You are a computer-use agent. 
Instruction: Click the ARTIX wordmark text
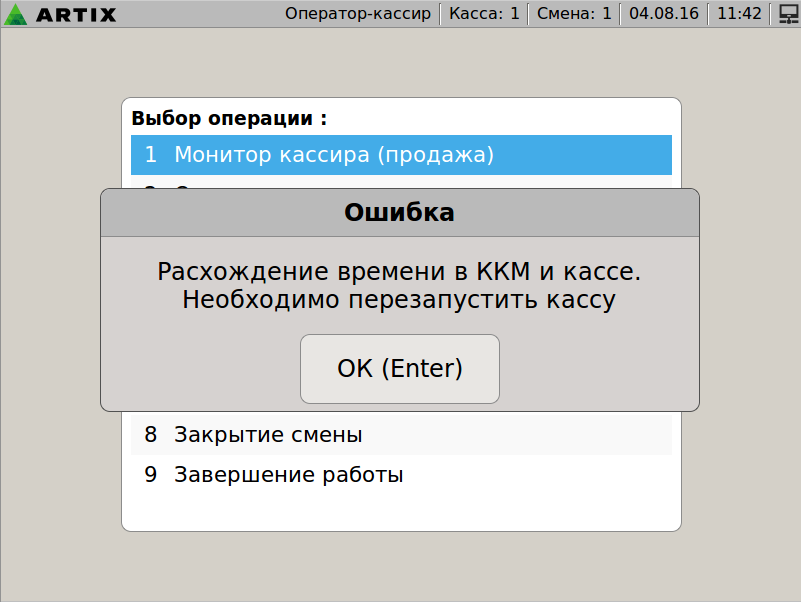tap(76, 14)
